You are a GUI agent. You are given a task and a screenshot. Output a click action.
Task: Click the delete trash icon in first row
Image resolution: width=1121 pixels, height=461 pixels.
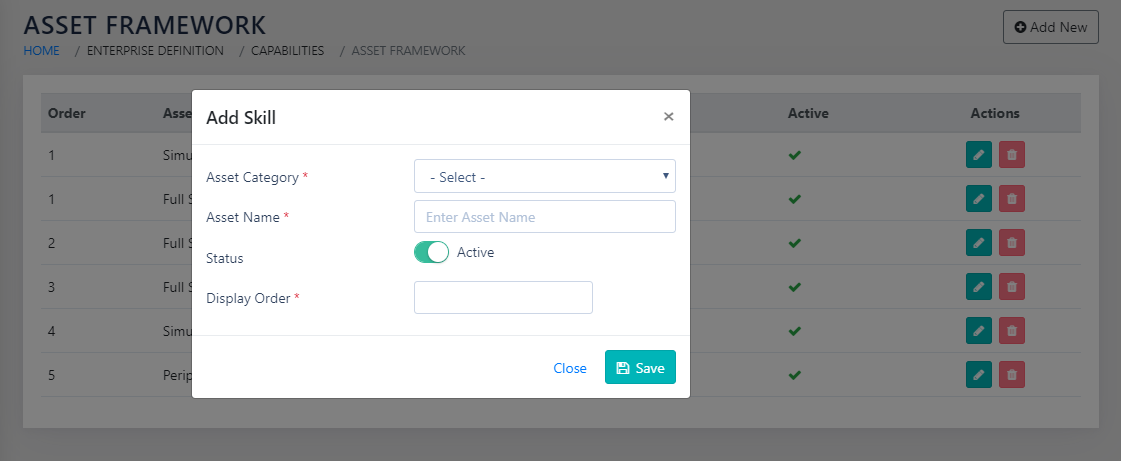coord(1011,155)
